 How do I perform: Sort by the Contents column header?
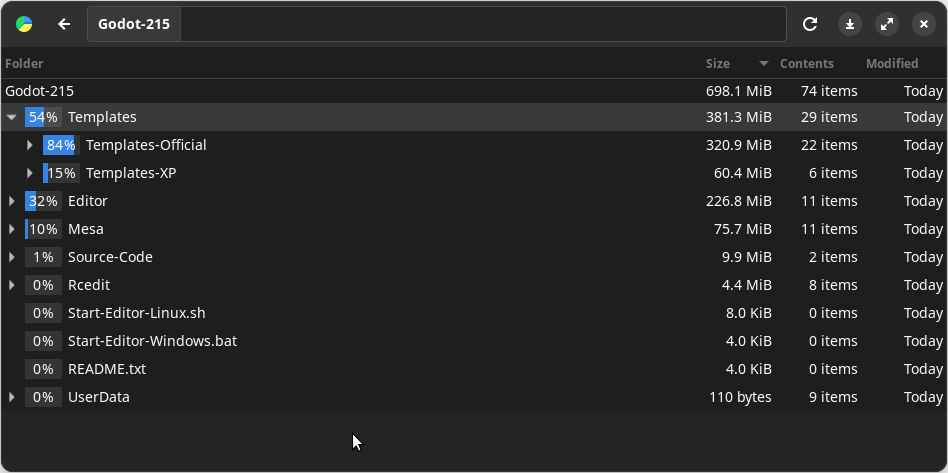pos(806,64)
